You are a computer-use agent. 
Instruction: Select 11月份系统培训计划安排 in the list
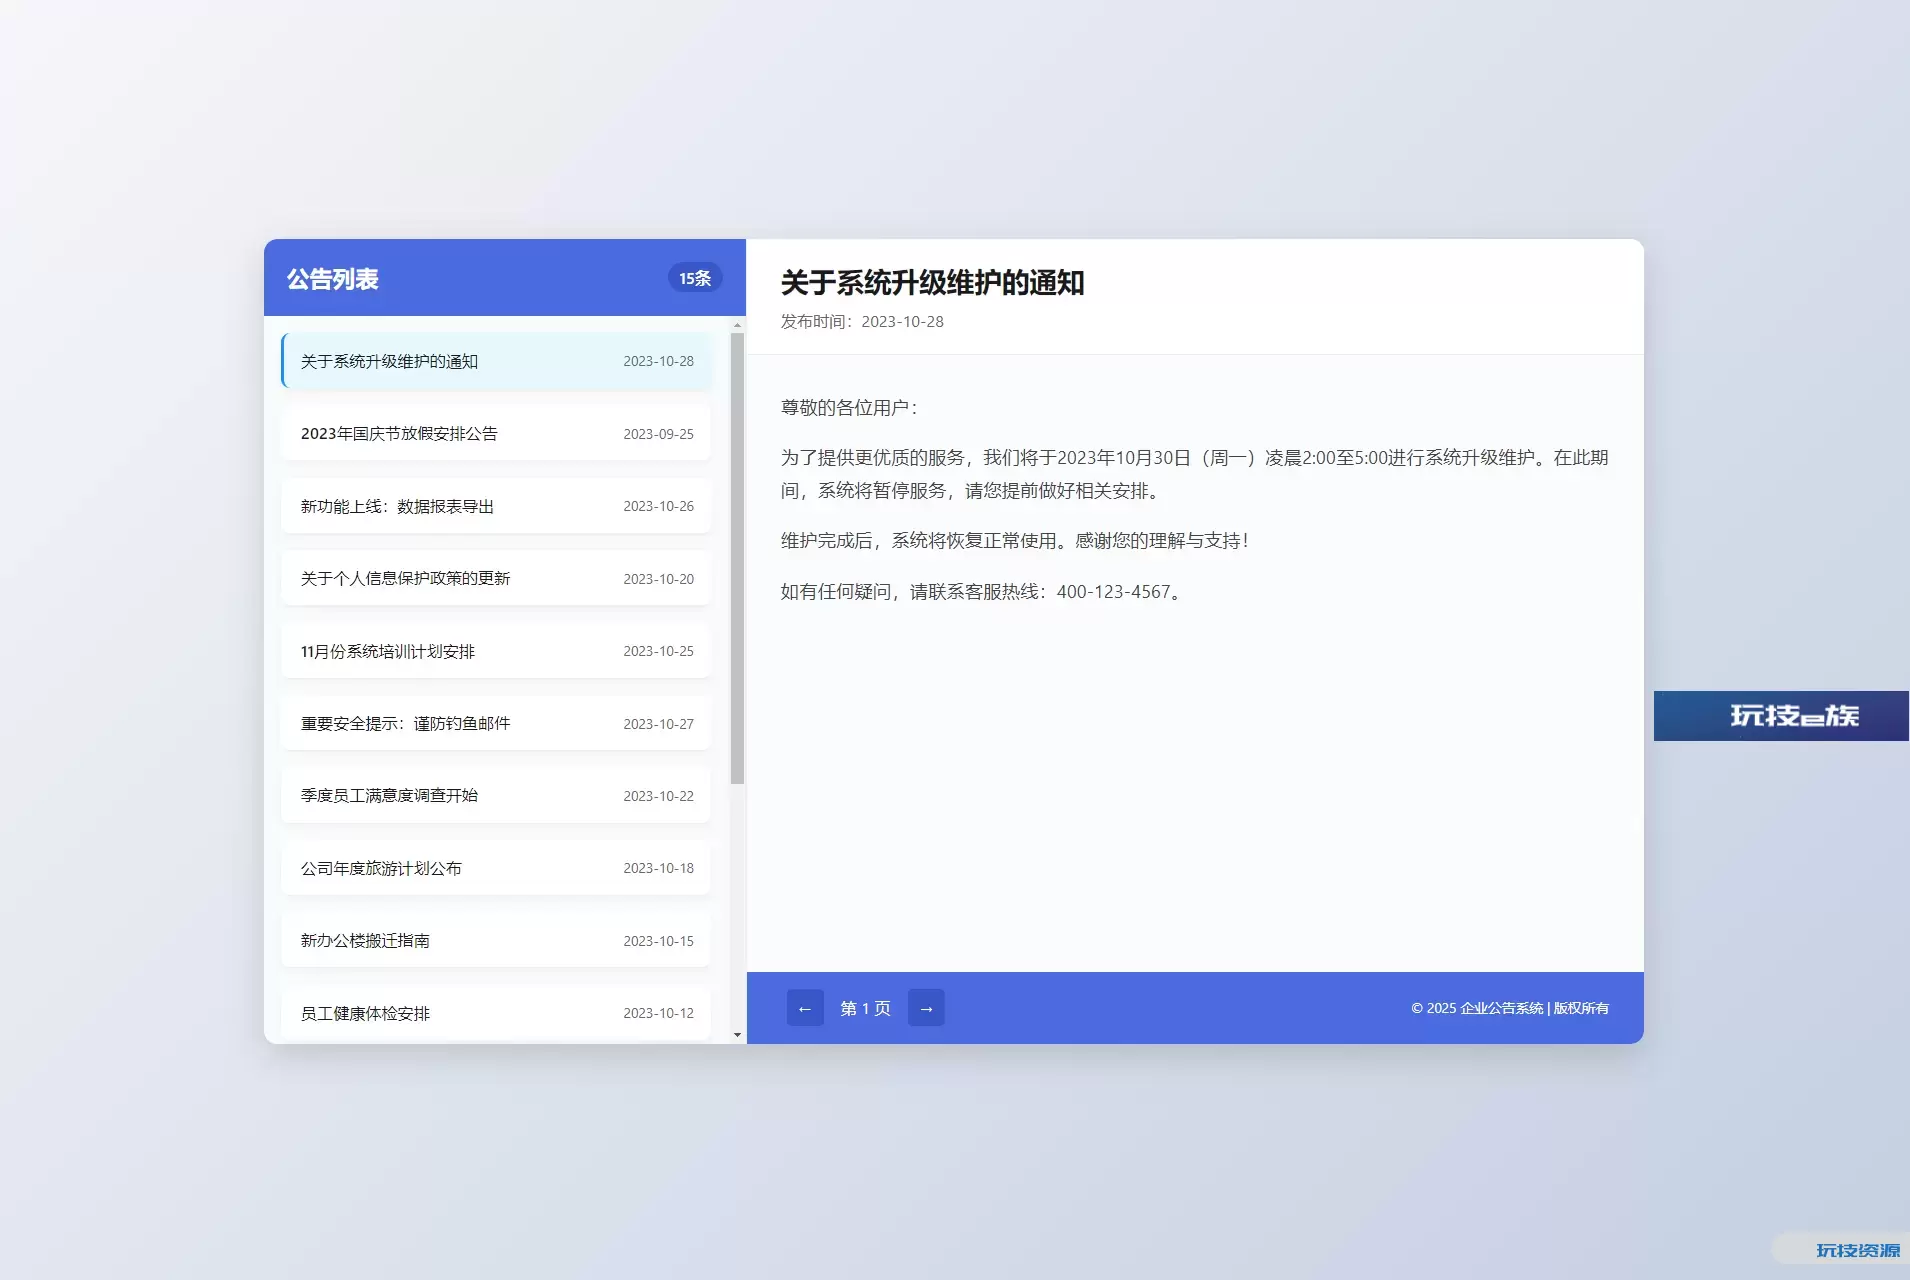(496, 651)
